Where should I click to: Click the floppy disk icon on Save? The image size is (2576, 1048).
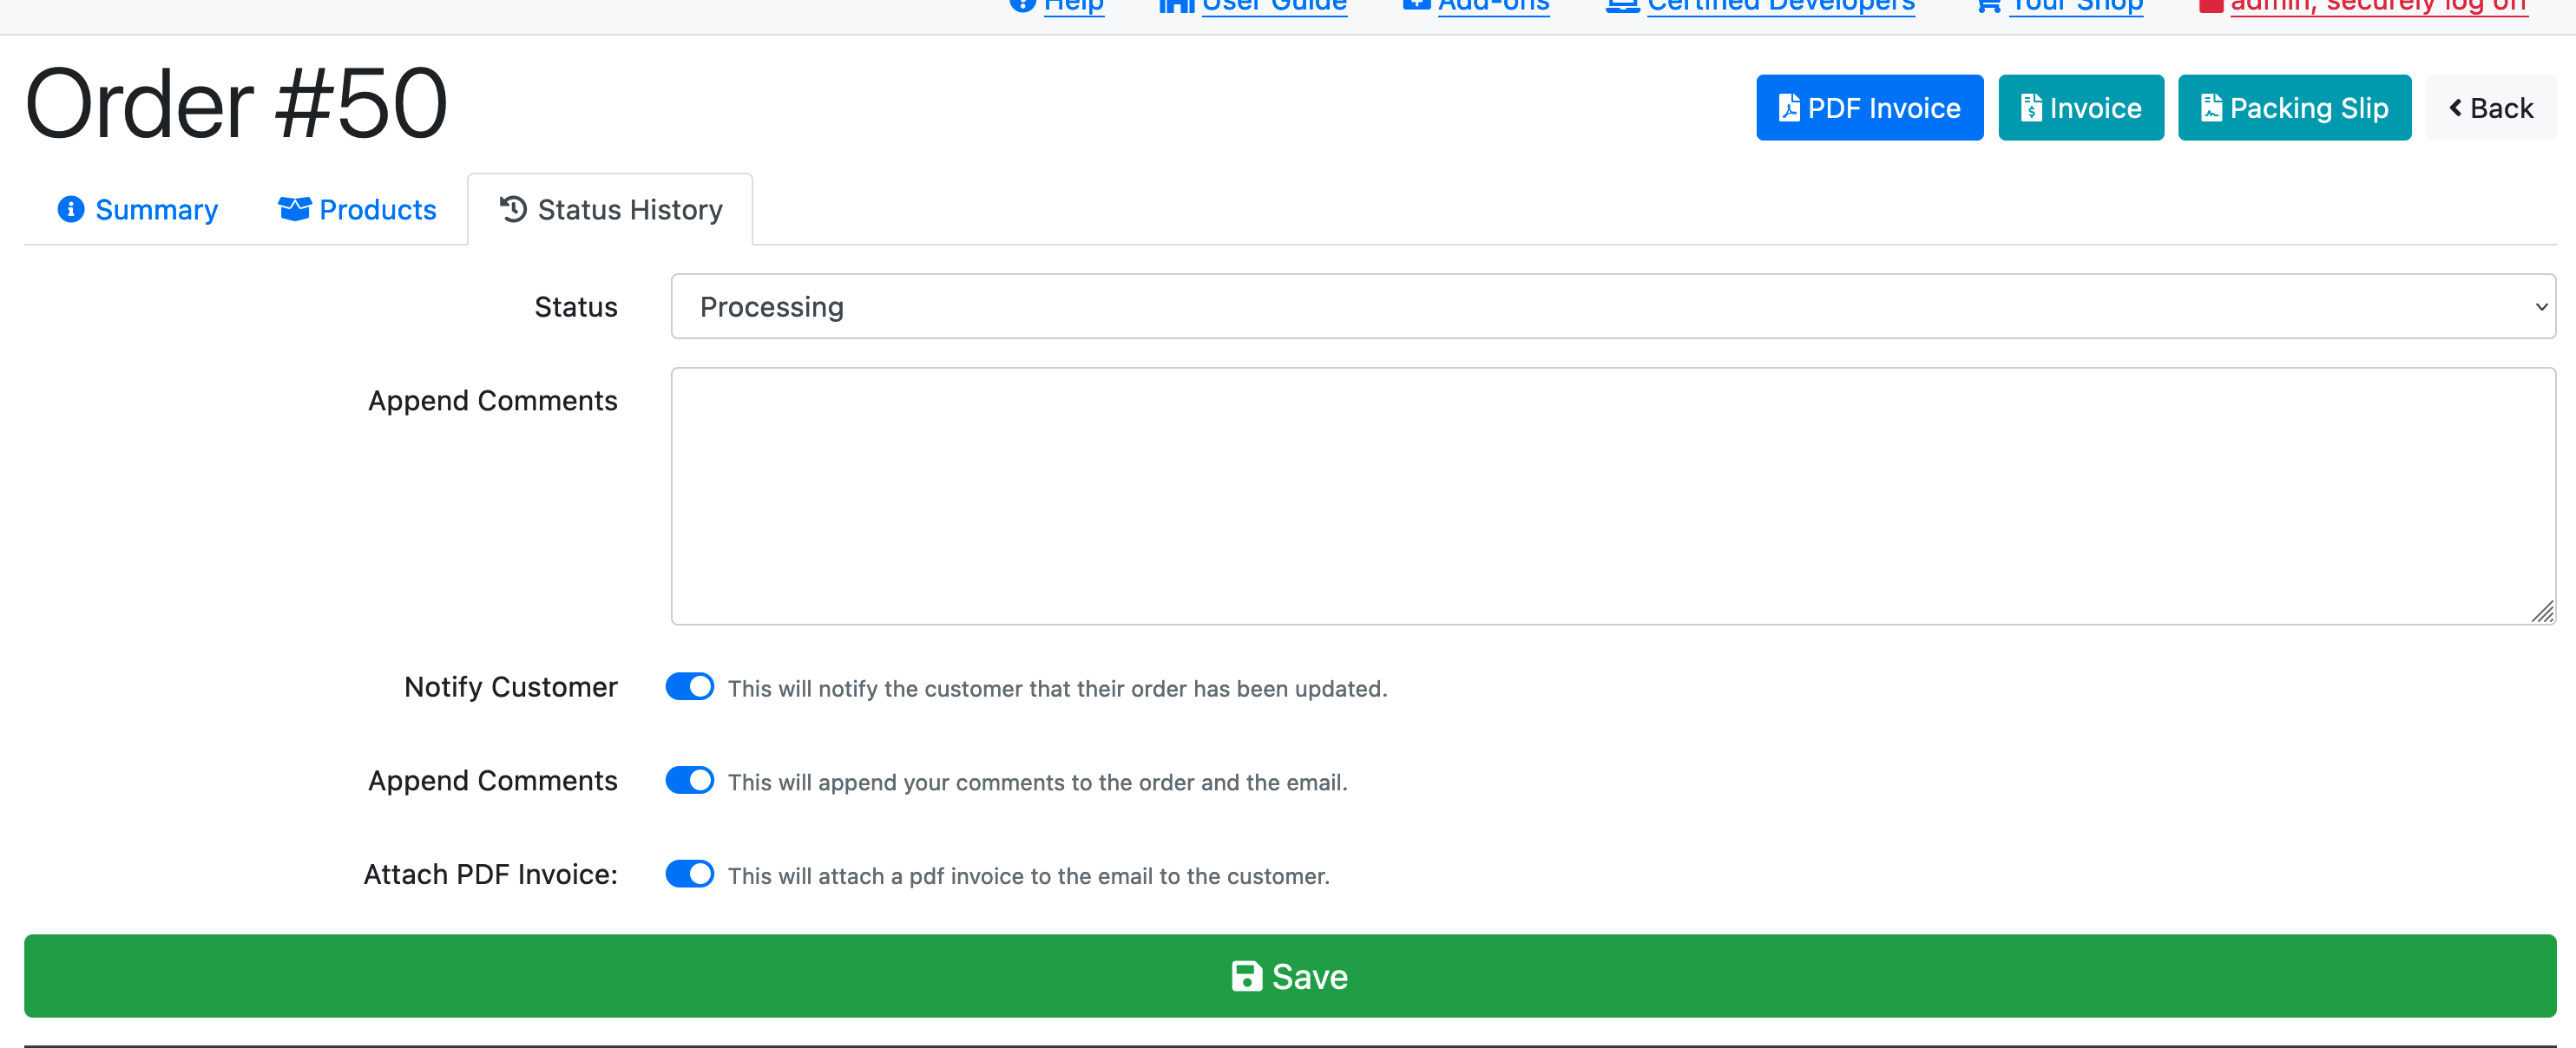[1246, 976]
